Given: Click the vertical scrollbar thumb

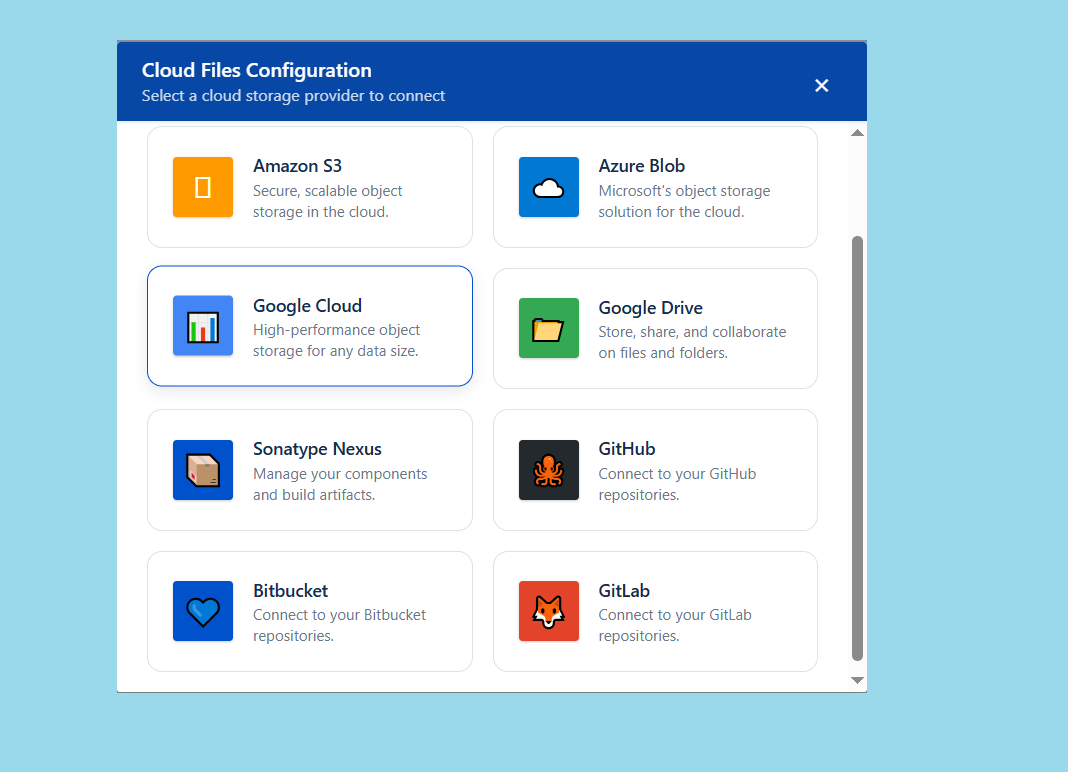Looking at the screenshot, I should coord(858,448).
